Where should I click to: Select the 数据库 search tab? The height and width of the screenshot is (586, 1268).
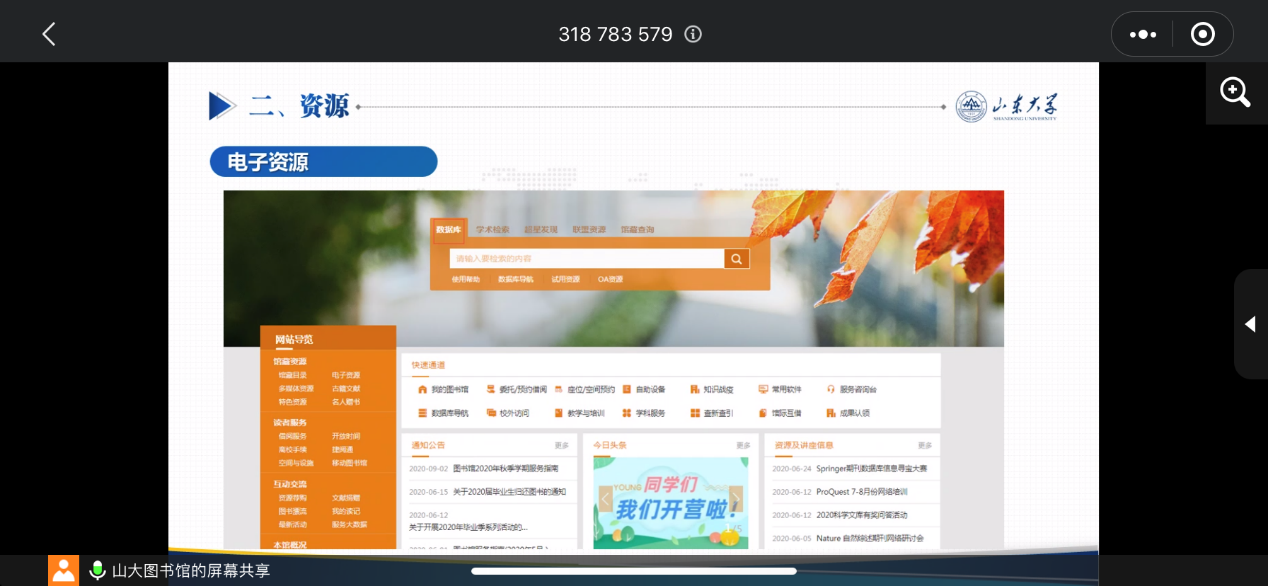pos(449,230)
